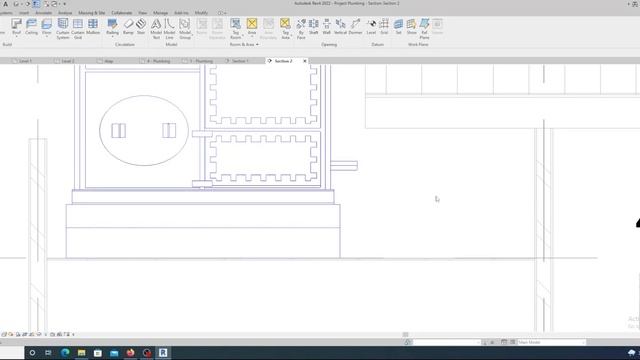Close the Section 2 view tab
640x360 pixels.
tap(304, 61)
